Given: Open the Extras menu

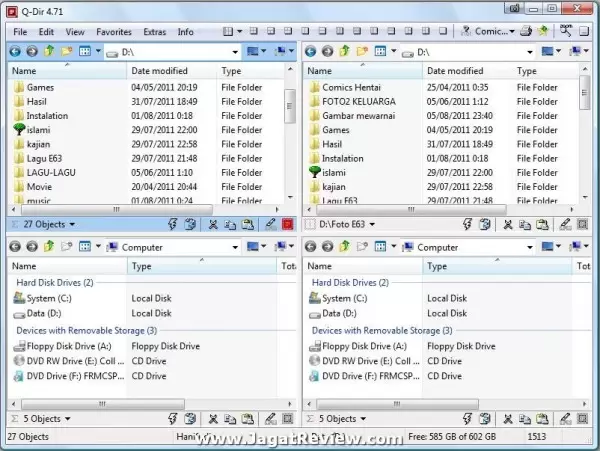Looking at the screenshot, I should (x=154, y=32).
